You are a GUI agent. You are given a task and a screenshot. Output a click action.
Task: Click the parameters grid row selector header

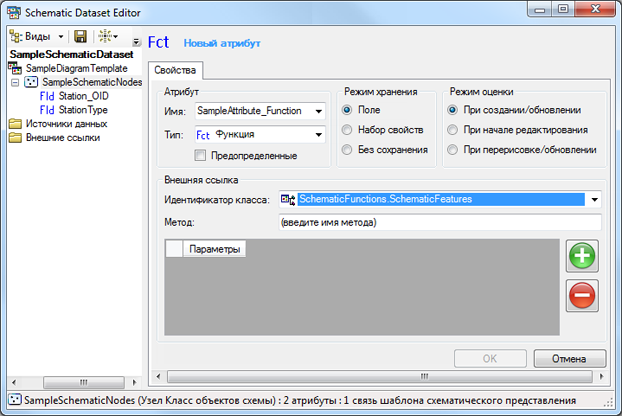coord(174,249)
